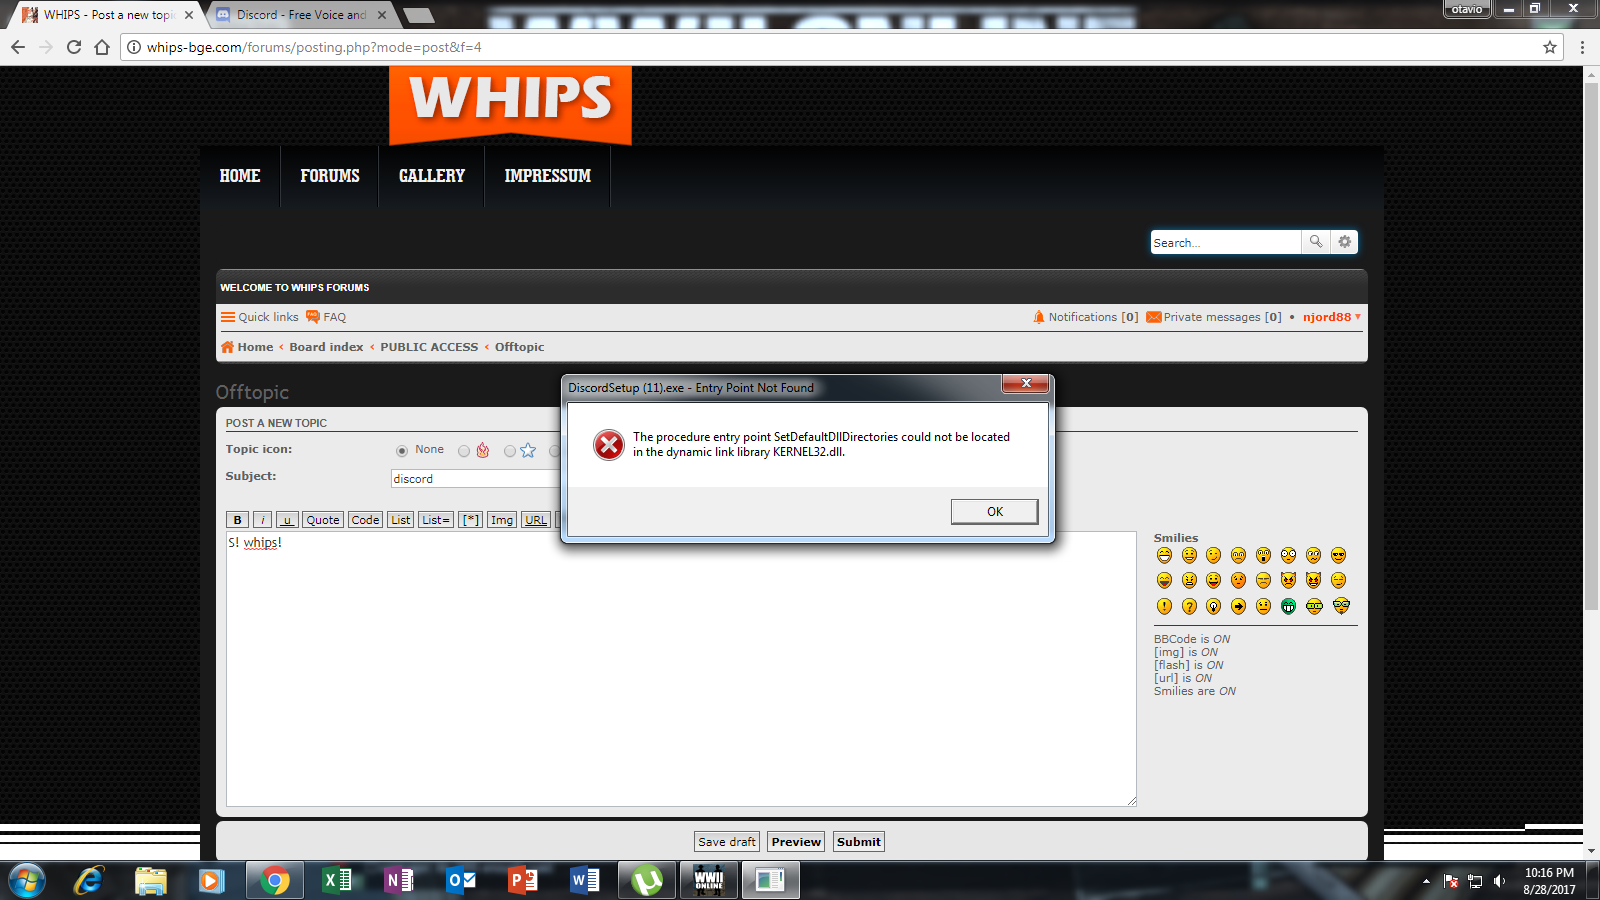Open Internet Explorer from the taskbar
Viewport: 1600px width, 900px height.
click(x=89, y=880)
